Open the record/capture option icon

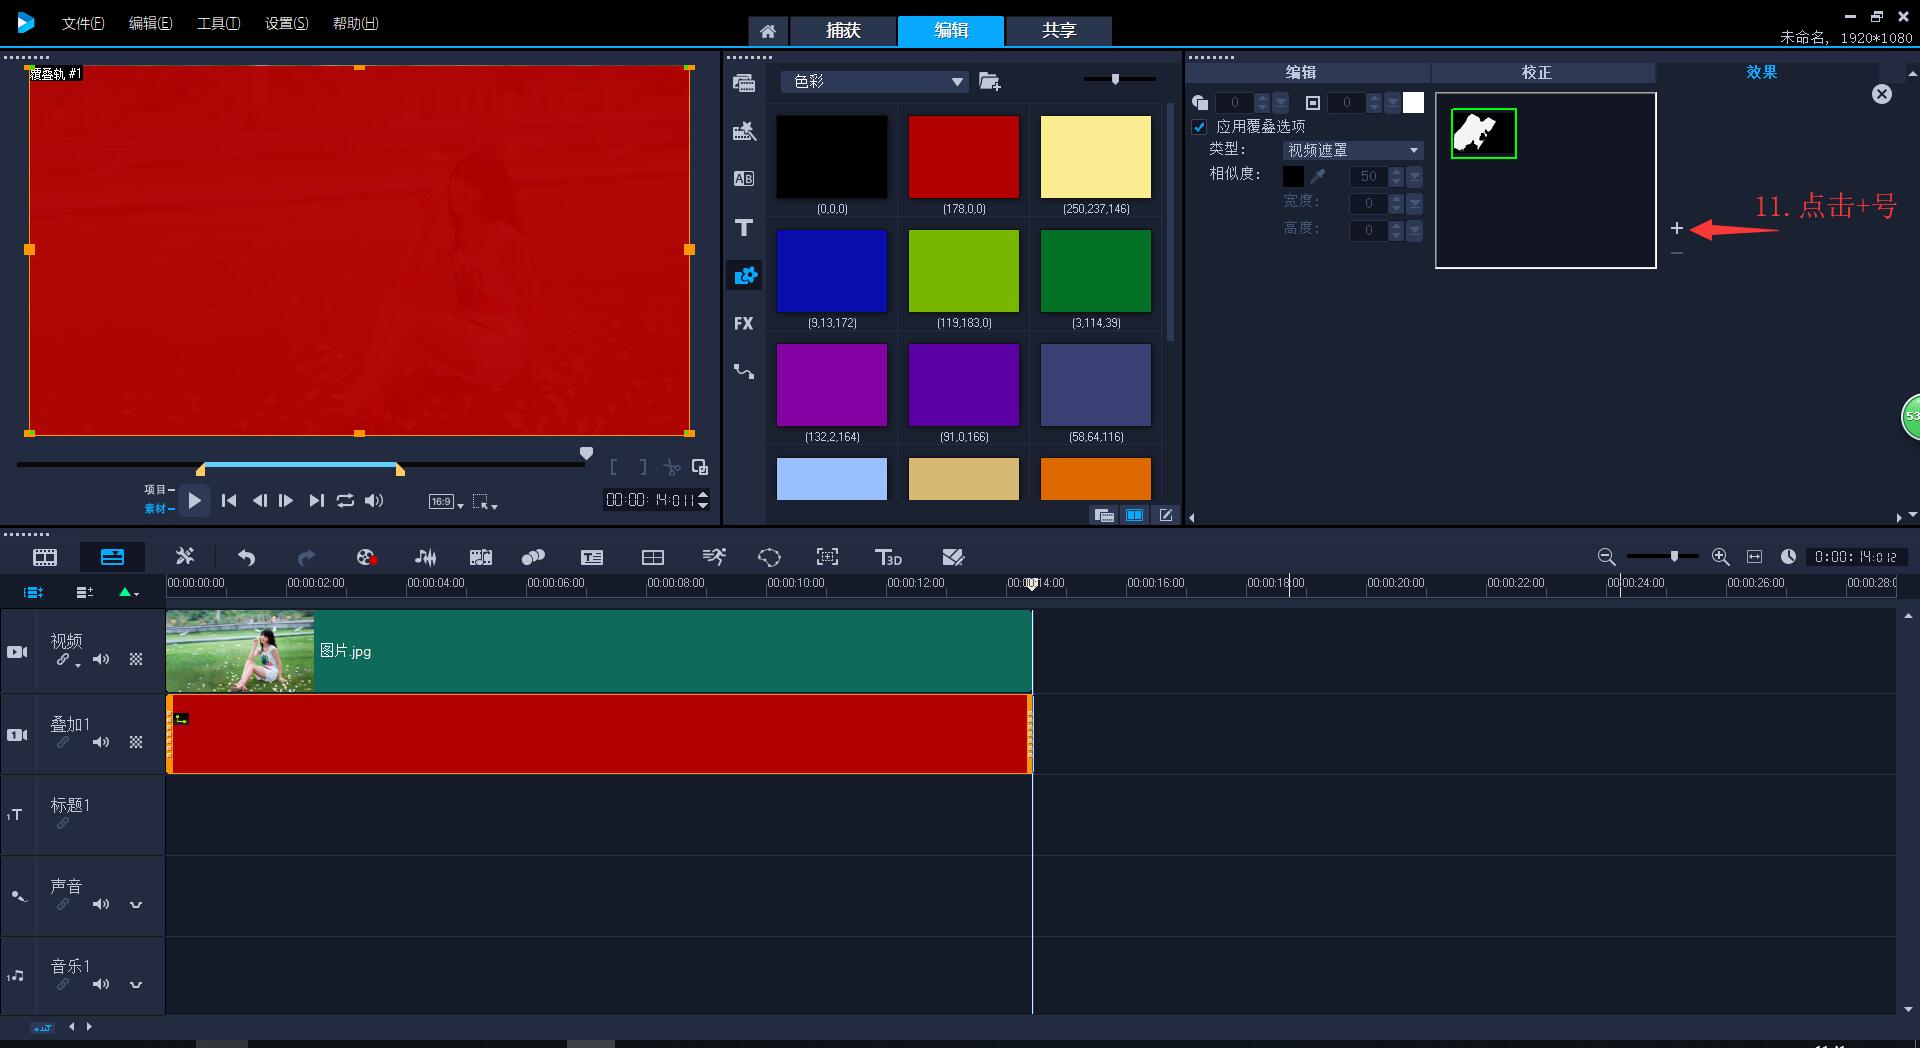[366, 557]
